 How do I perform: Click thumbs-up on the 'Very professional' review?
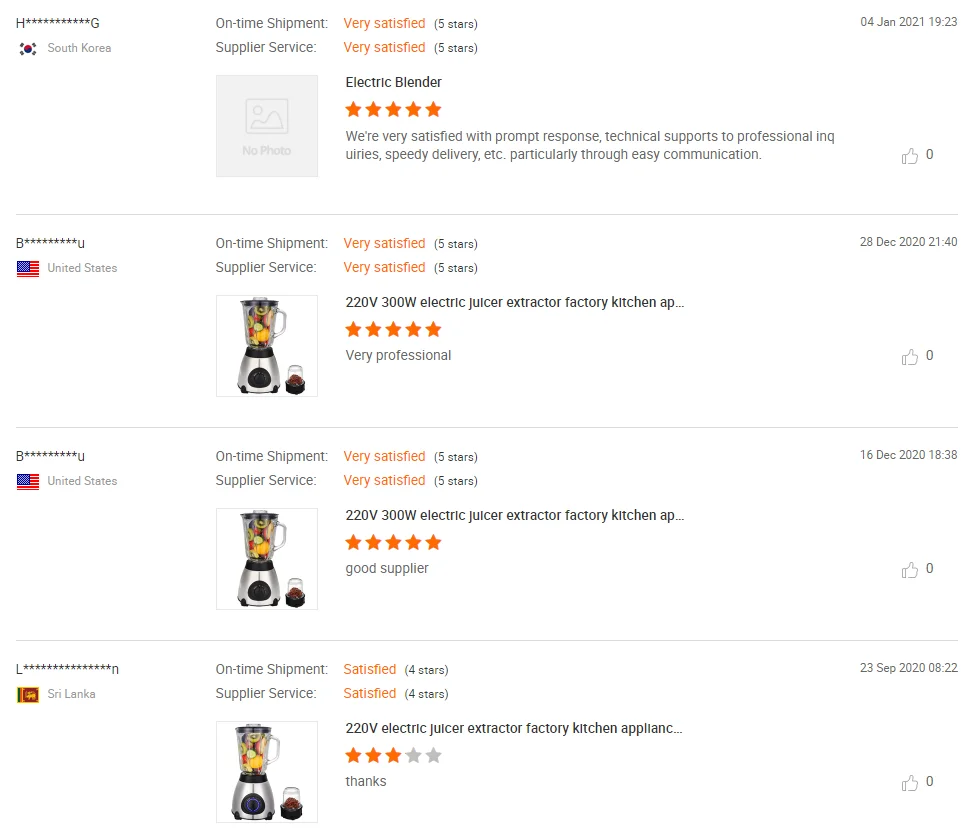[910, 357]
